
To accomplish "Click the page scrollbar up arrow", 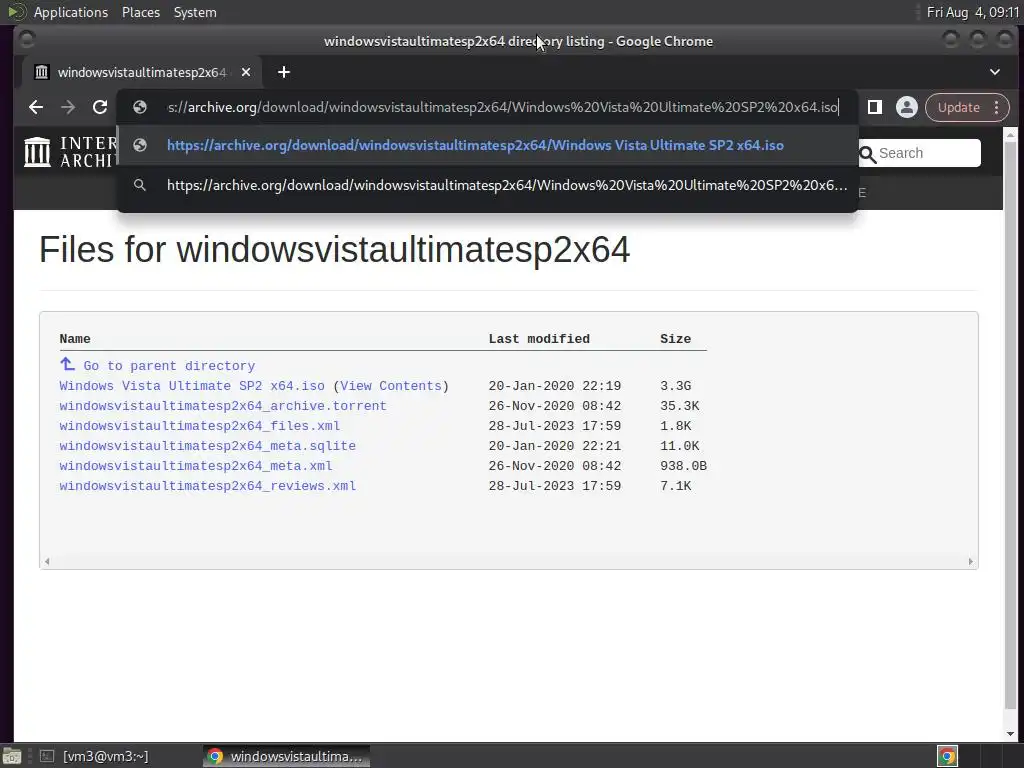I will (x=1010, y=136).
